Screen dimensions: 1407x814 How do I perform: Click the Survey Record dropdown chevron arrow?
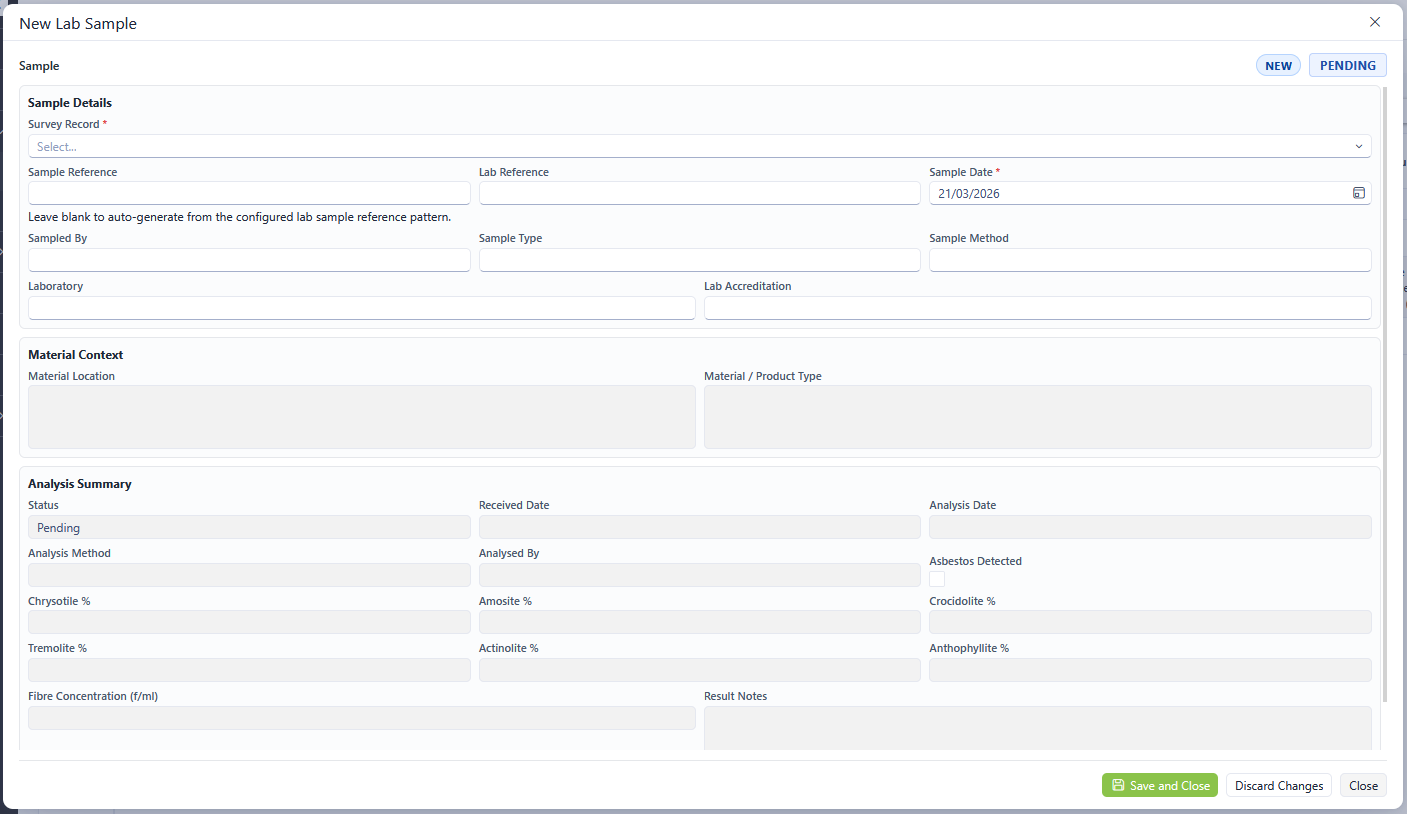1359,147
